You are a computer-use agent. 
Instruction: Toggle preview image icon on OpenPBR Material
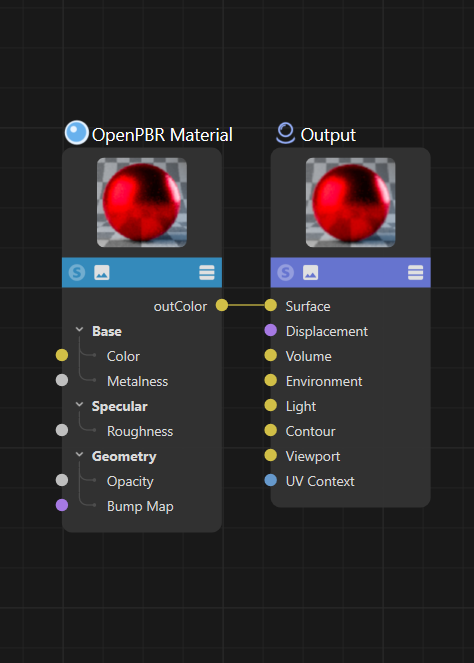click(x=102, y=273)
